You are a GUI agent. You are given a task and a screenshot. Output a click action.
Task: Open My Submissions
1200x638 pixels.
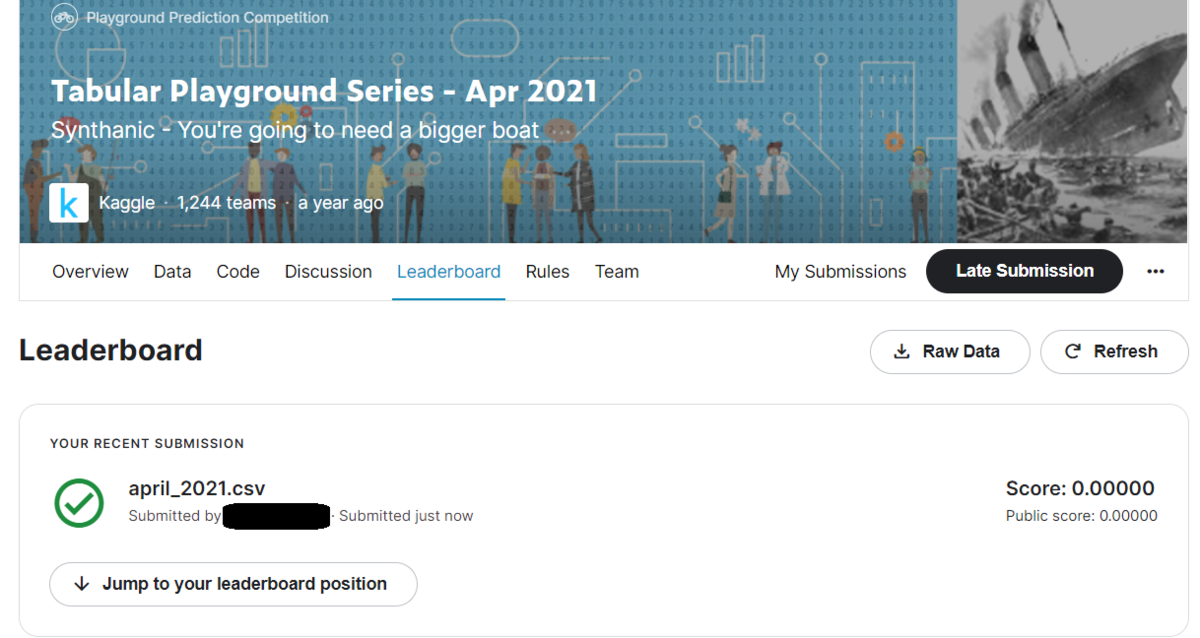(840, 272)
